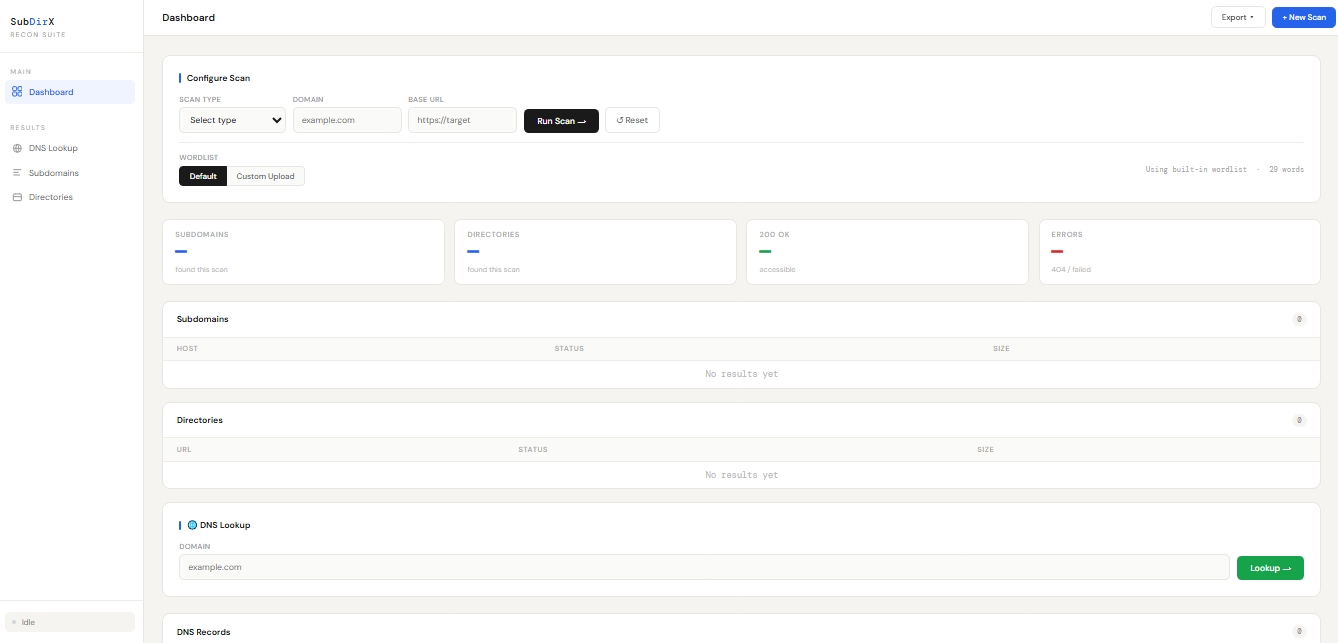This screenshot has width=1338, height=643.
Task: Click the DNS Records count badge
Action: [1299, 632]
